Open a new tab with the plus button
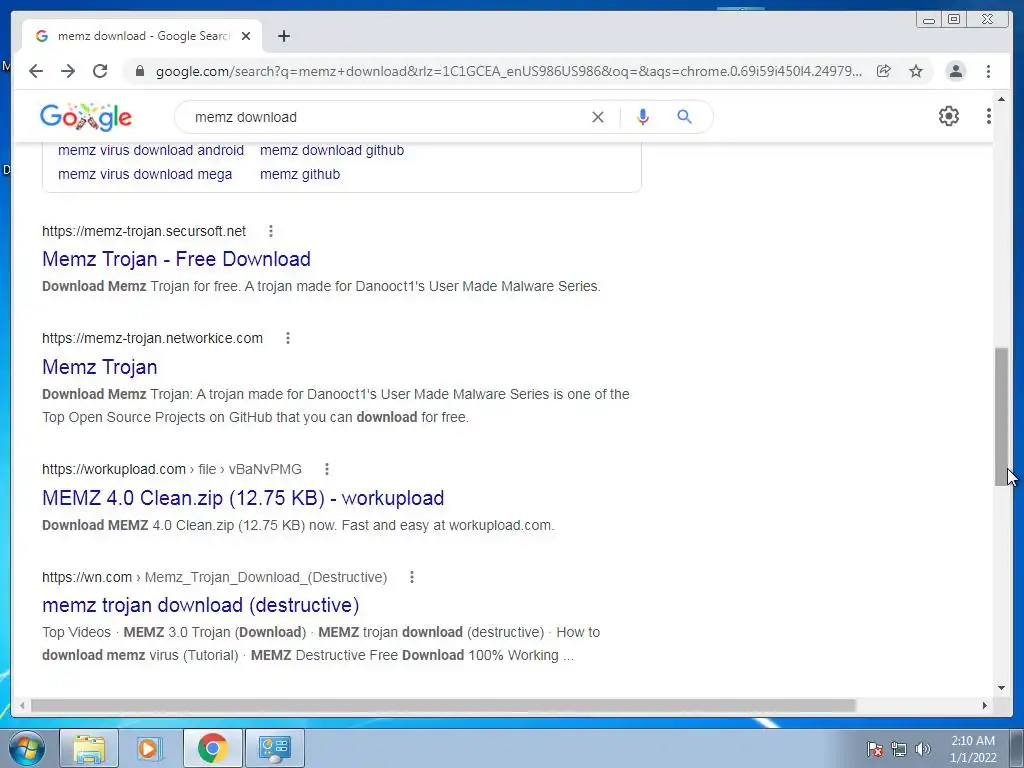This screenshot has width=1024, height=768. point(283,36)
